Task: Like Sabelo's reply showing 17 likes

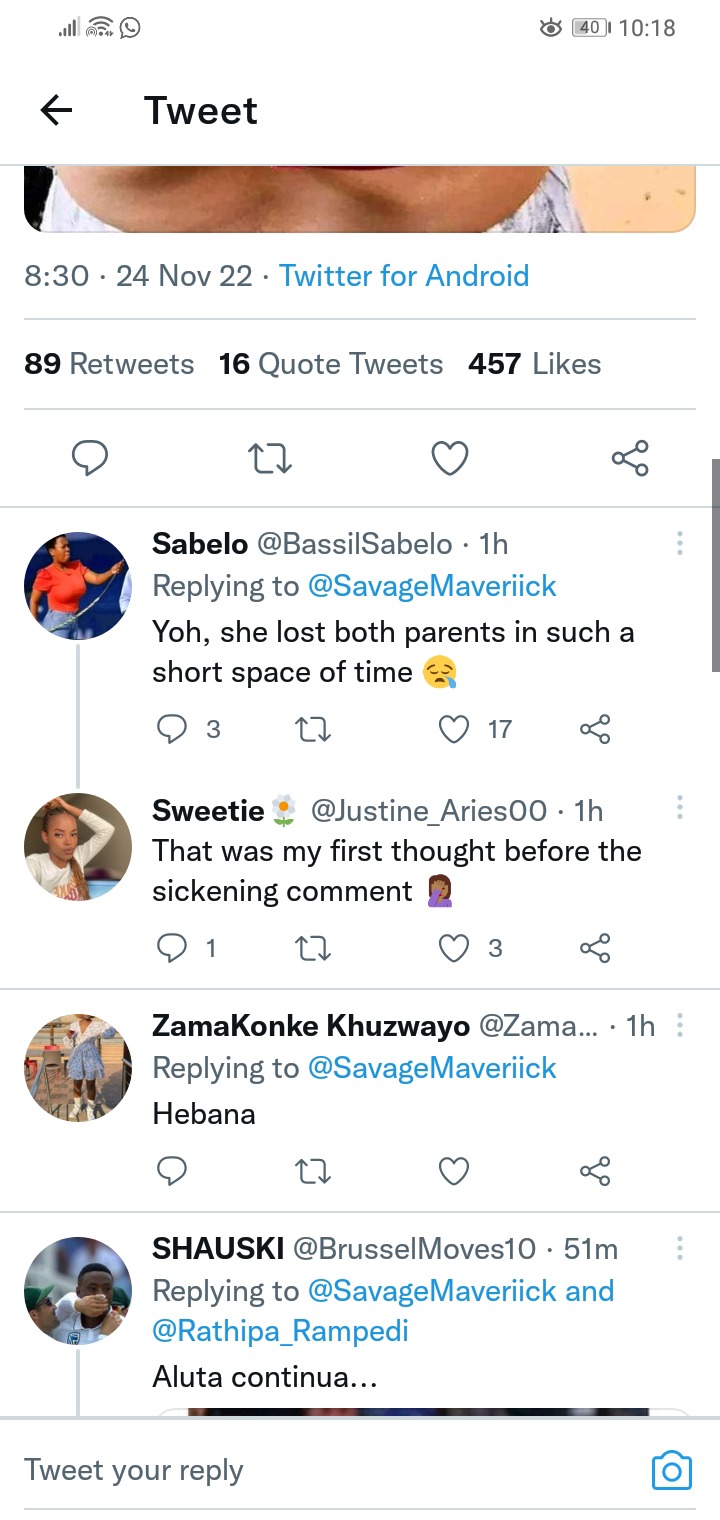Action: click(455, 730)
